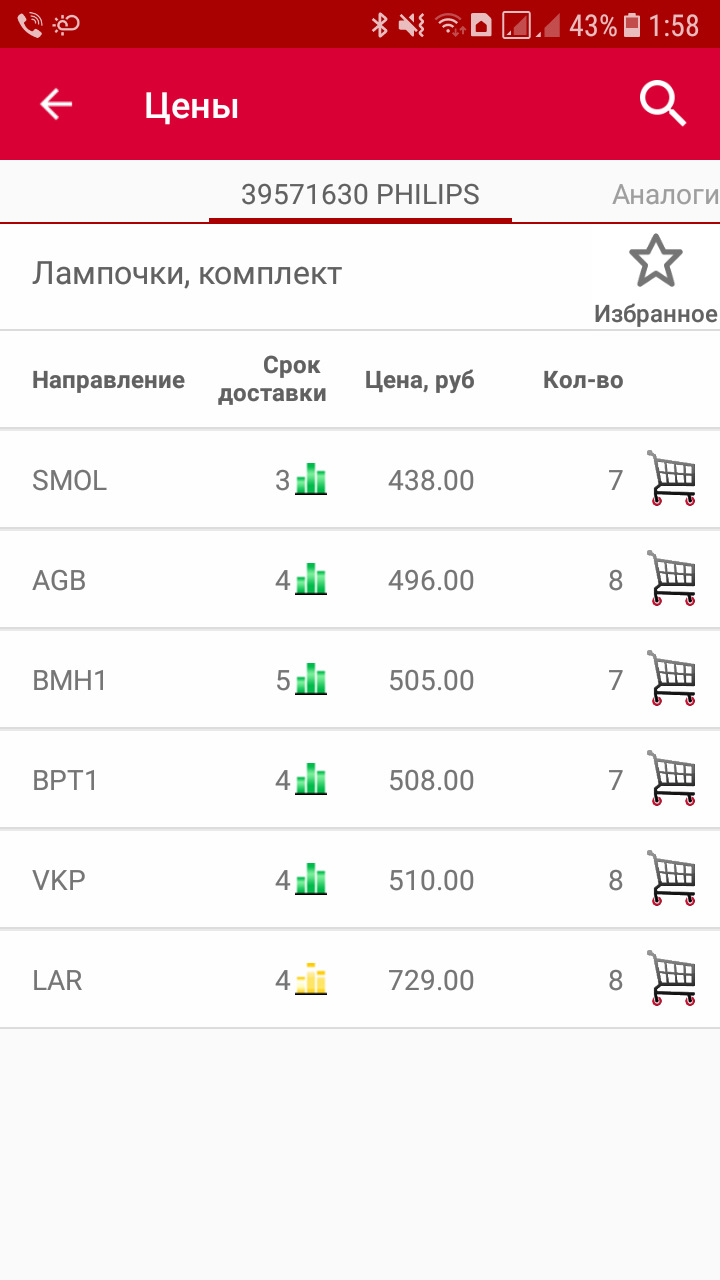This screenshot has width=720, height=1280.
Task: Select the 39571630 PHILIPS tab
Action: (x=360, y=194)
